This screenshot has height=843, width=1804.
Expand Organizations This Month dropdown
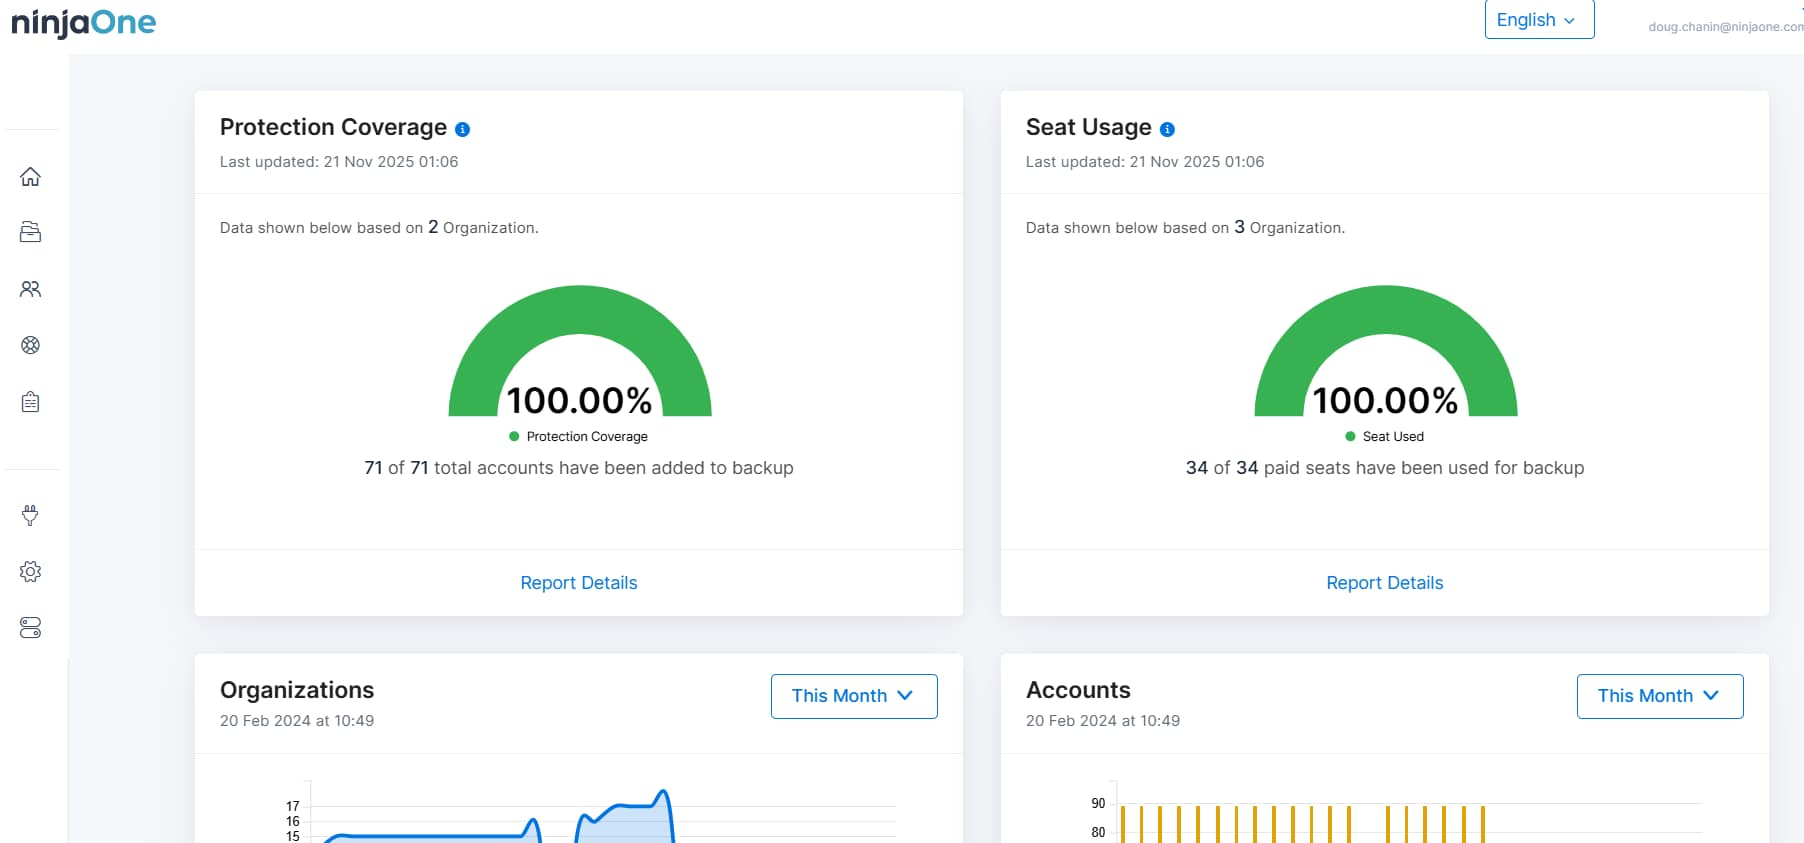[x=853, y=696]
